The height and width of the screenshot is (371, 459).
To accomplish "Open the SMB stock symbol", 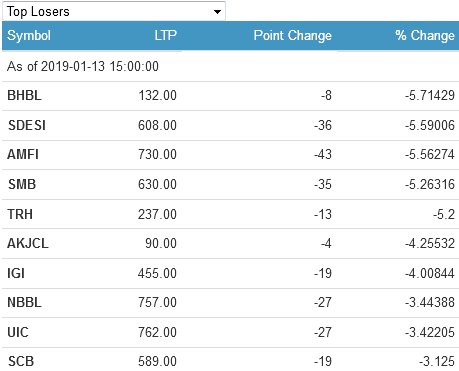I will point(22,184).
